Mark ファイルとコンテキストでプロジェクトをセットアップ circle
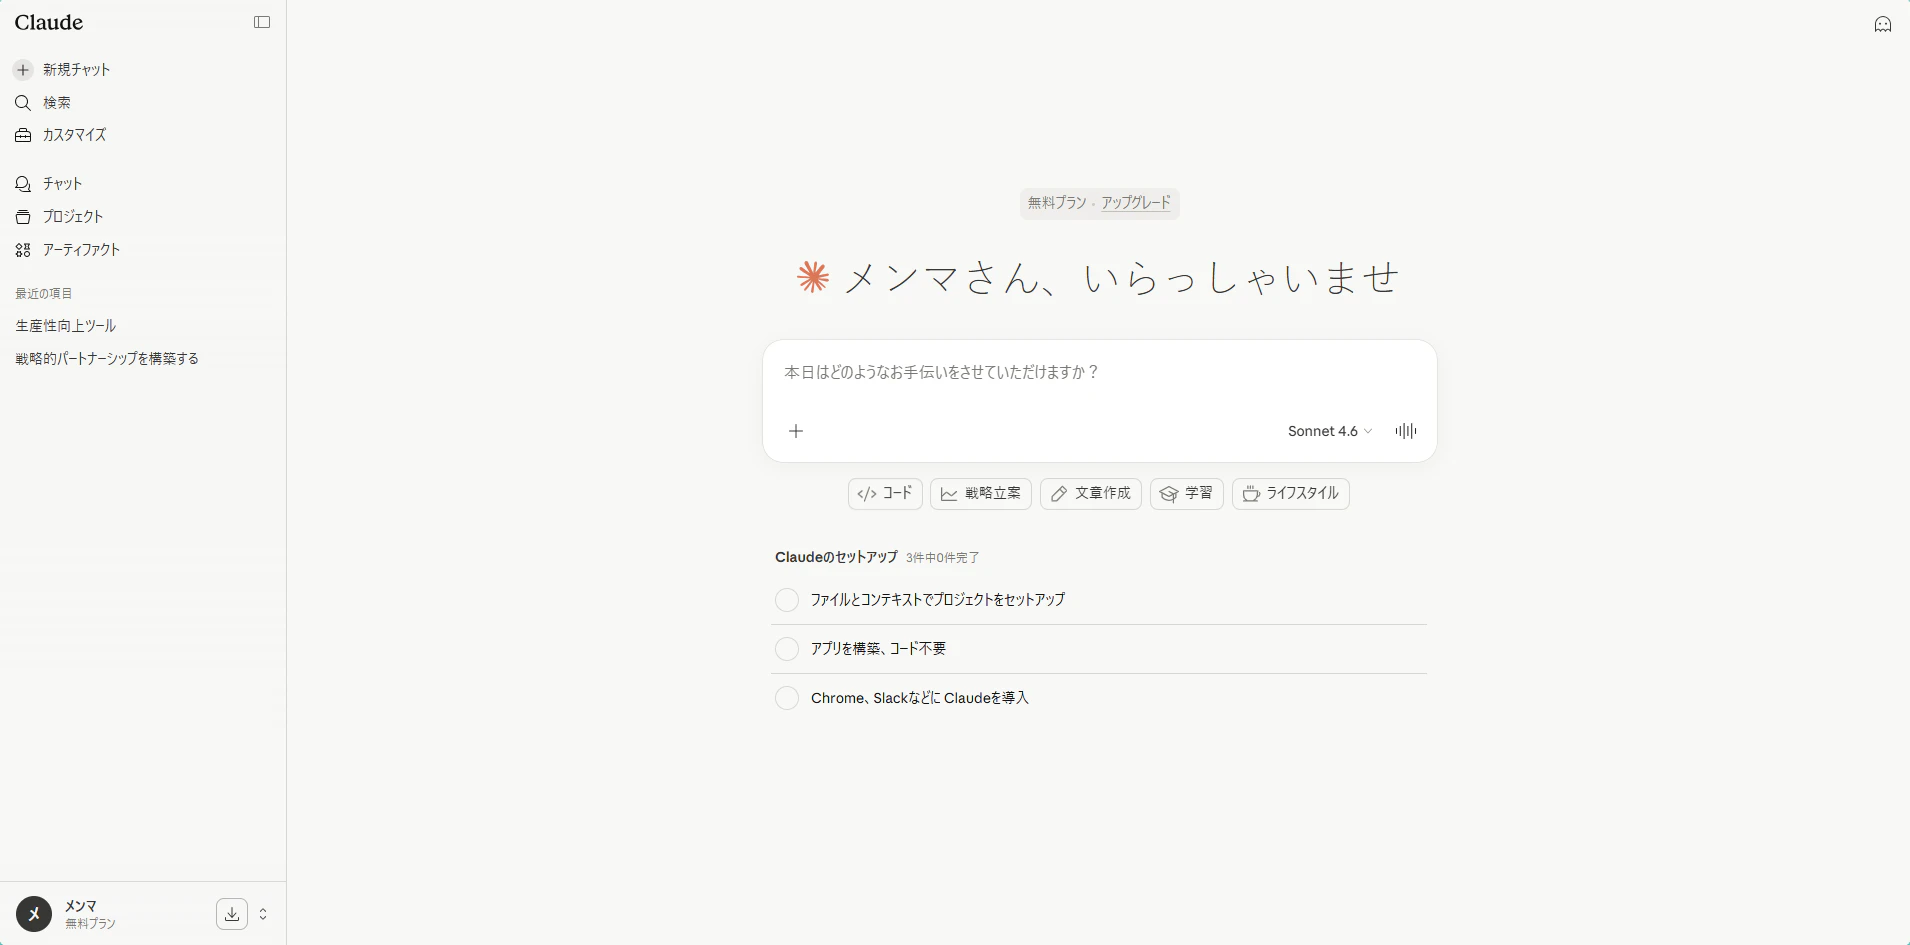1910x945 pixels. (787, 600)
